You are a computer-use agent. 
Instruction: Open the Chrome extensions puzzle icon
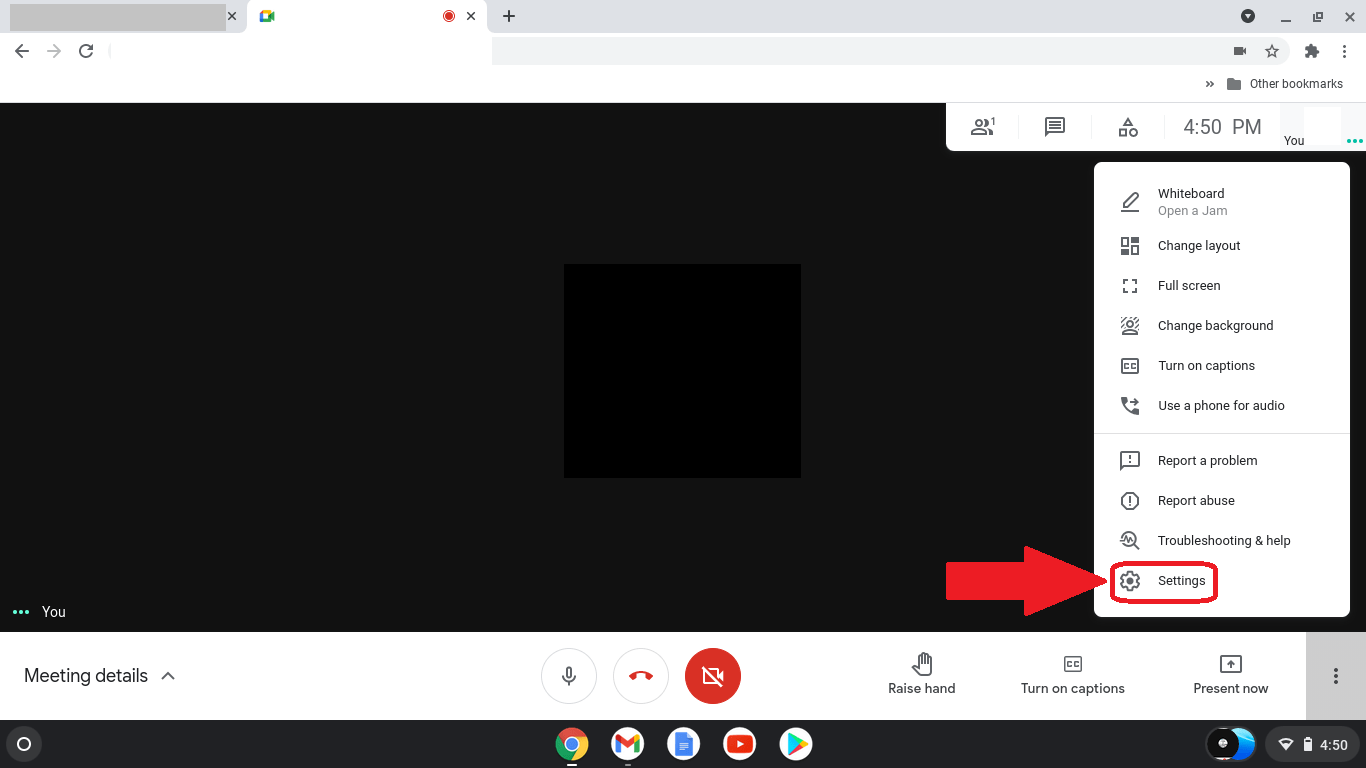(x=1312, y=51)
